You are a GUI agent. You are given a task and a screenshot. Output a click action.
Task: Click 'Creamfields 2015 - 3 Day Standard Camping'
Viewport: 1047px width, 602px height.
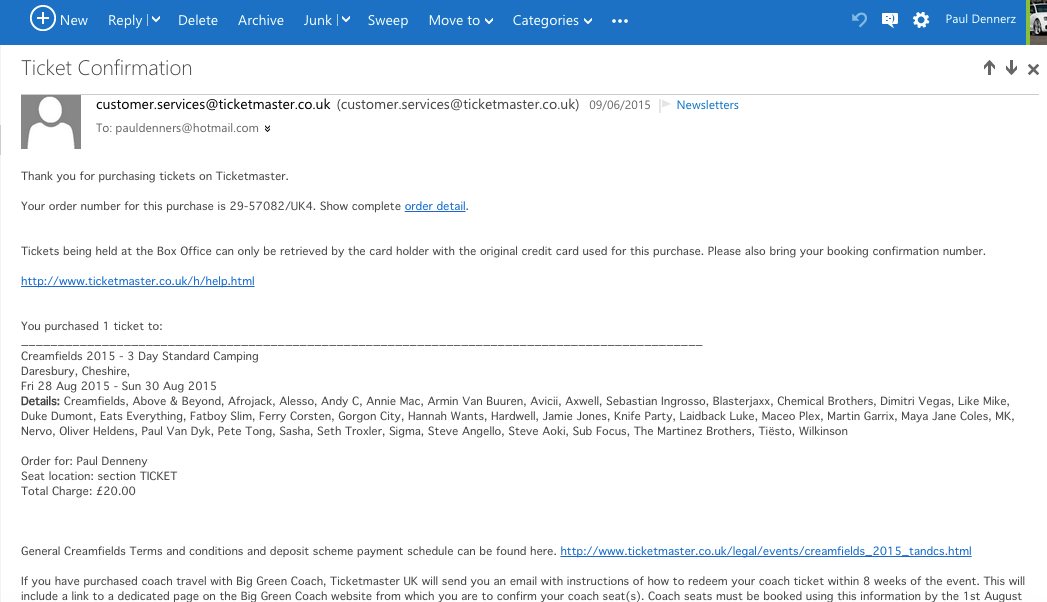click(x=140, y=356)
